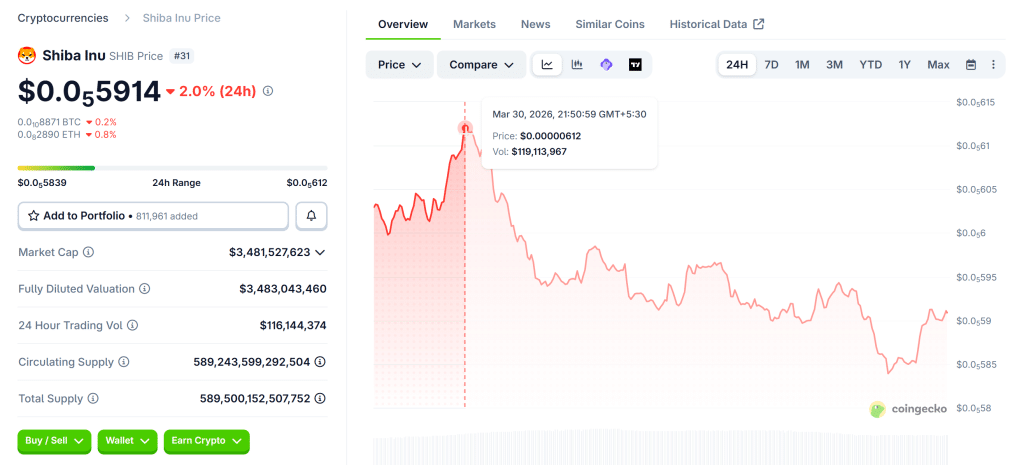Select the 3M time range
This screenshot has height=465, width=1024.
point(834,65)
